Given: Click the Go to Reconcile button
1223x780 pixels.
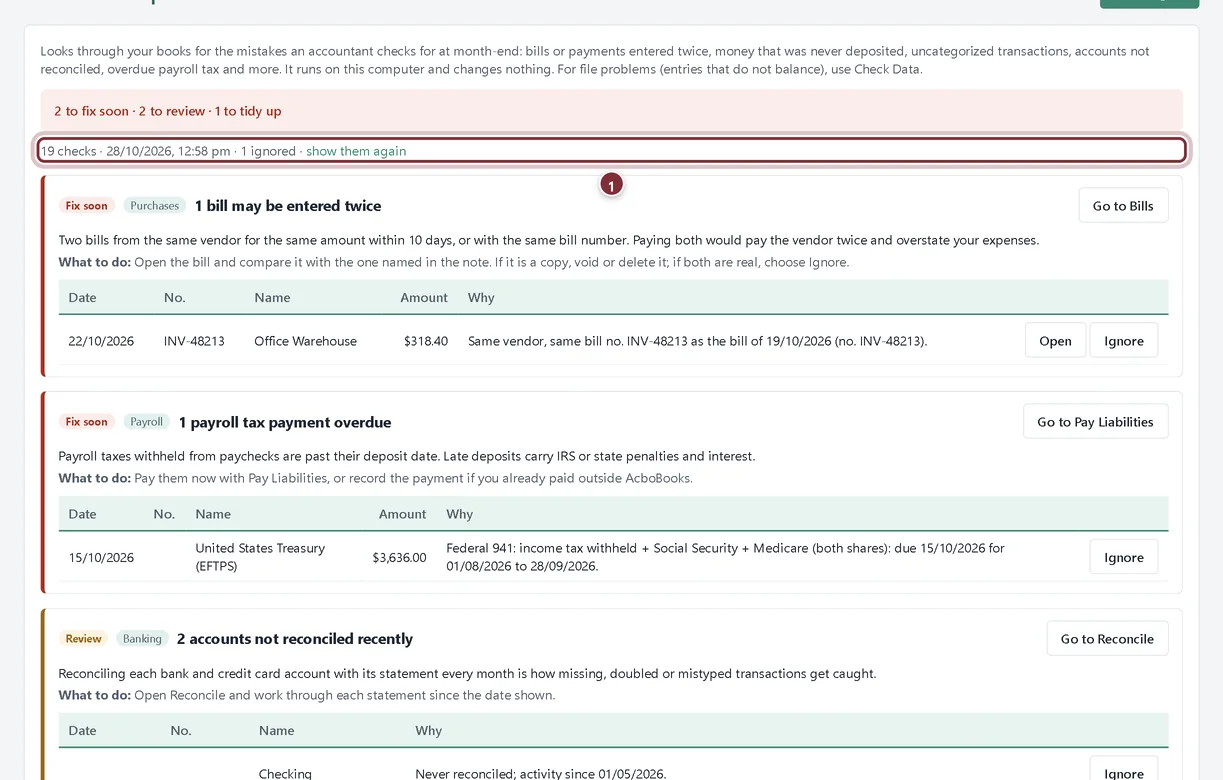Looking at the screenshot, I should [x=1107, y=639].
